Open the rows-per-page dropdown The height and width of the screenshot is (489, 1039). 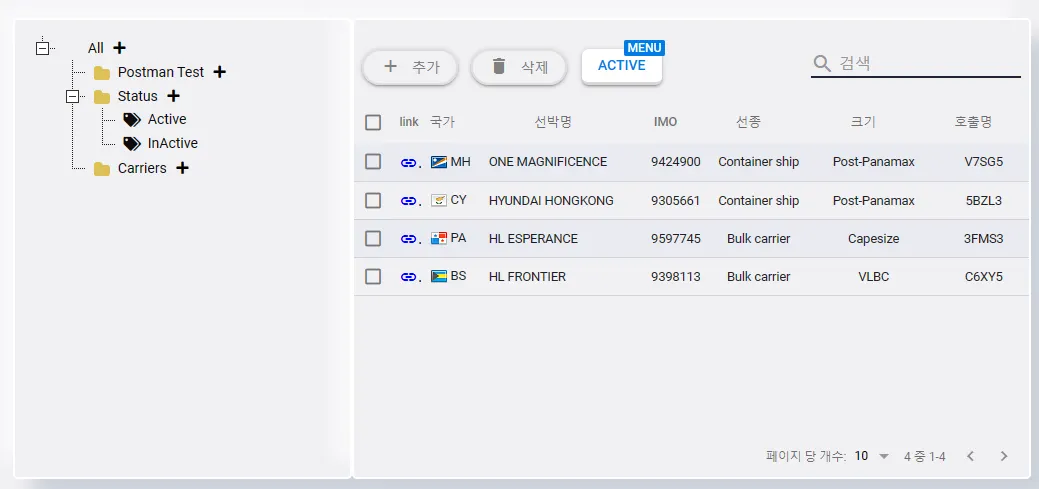pos(871,456)
